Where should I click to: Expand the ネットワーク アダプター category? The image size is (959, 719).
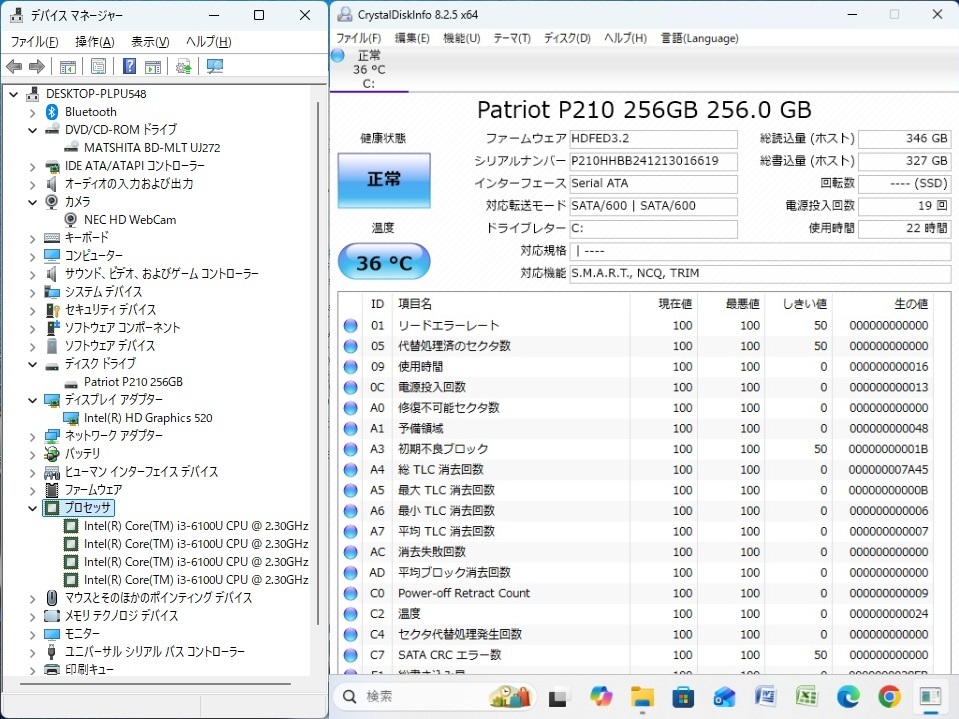[33, 436]
